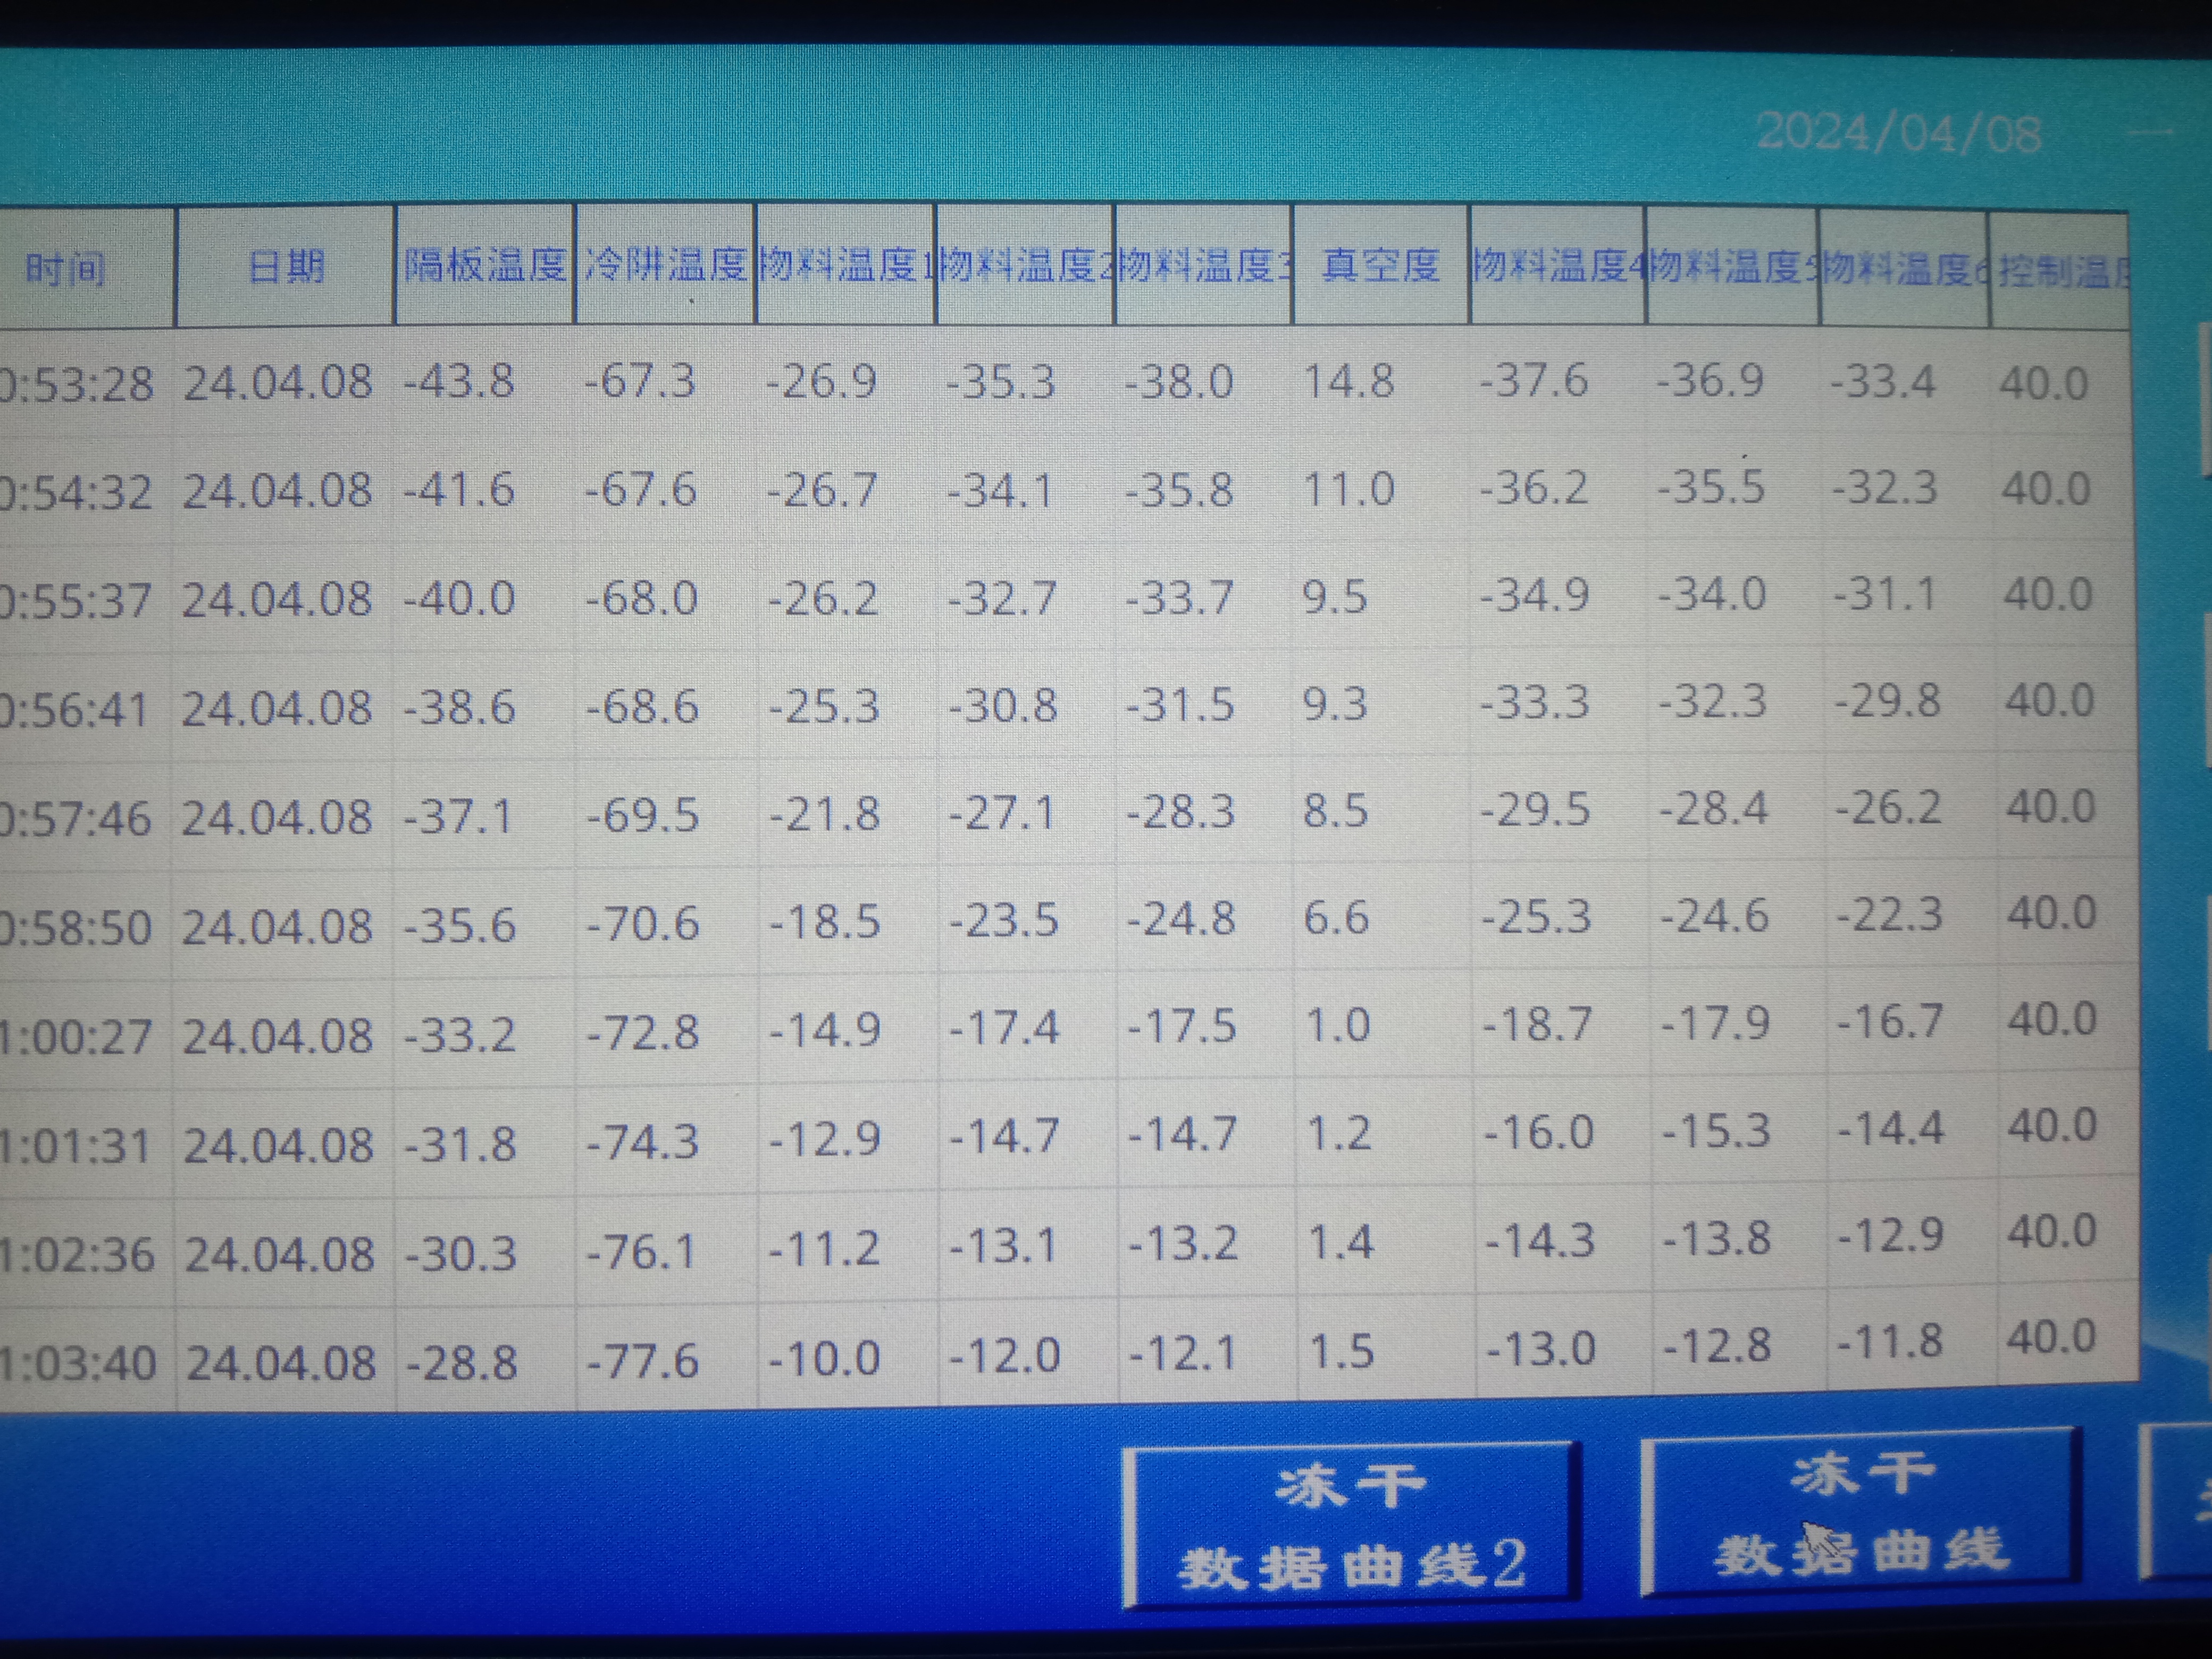Screen dimensions: 2212x1659
Task: Click vacuum value 11.0
Action: (1349, 490)
